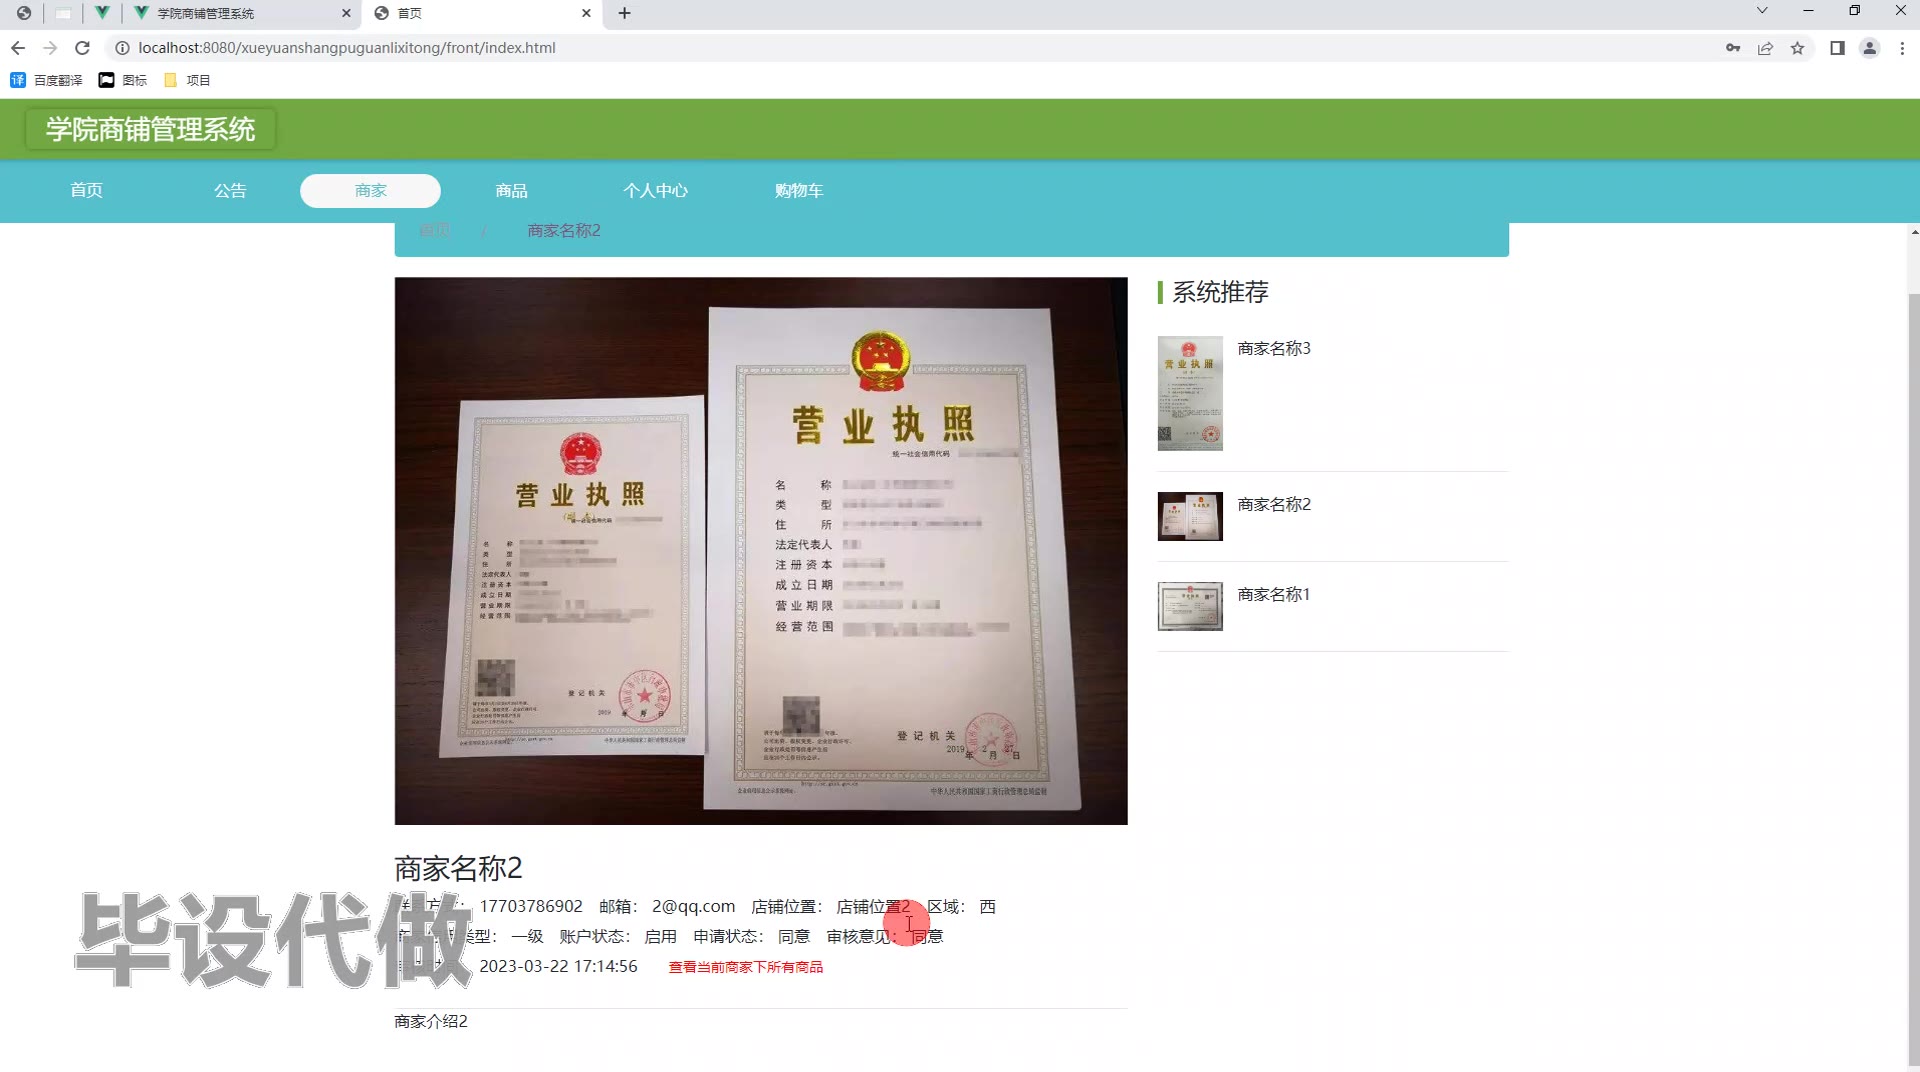
Task: Expand the tab search dropdown arrow
Action: 1762,11
